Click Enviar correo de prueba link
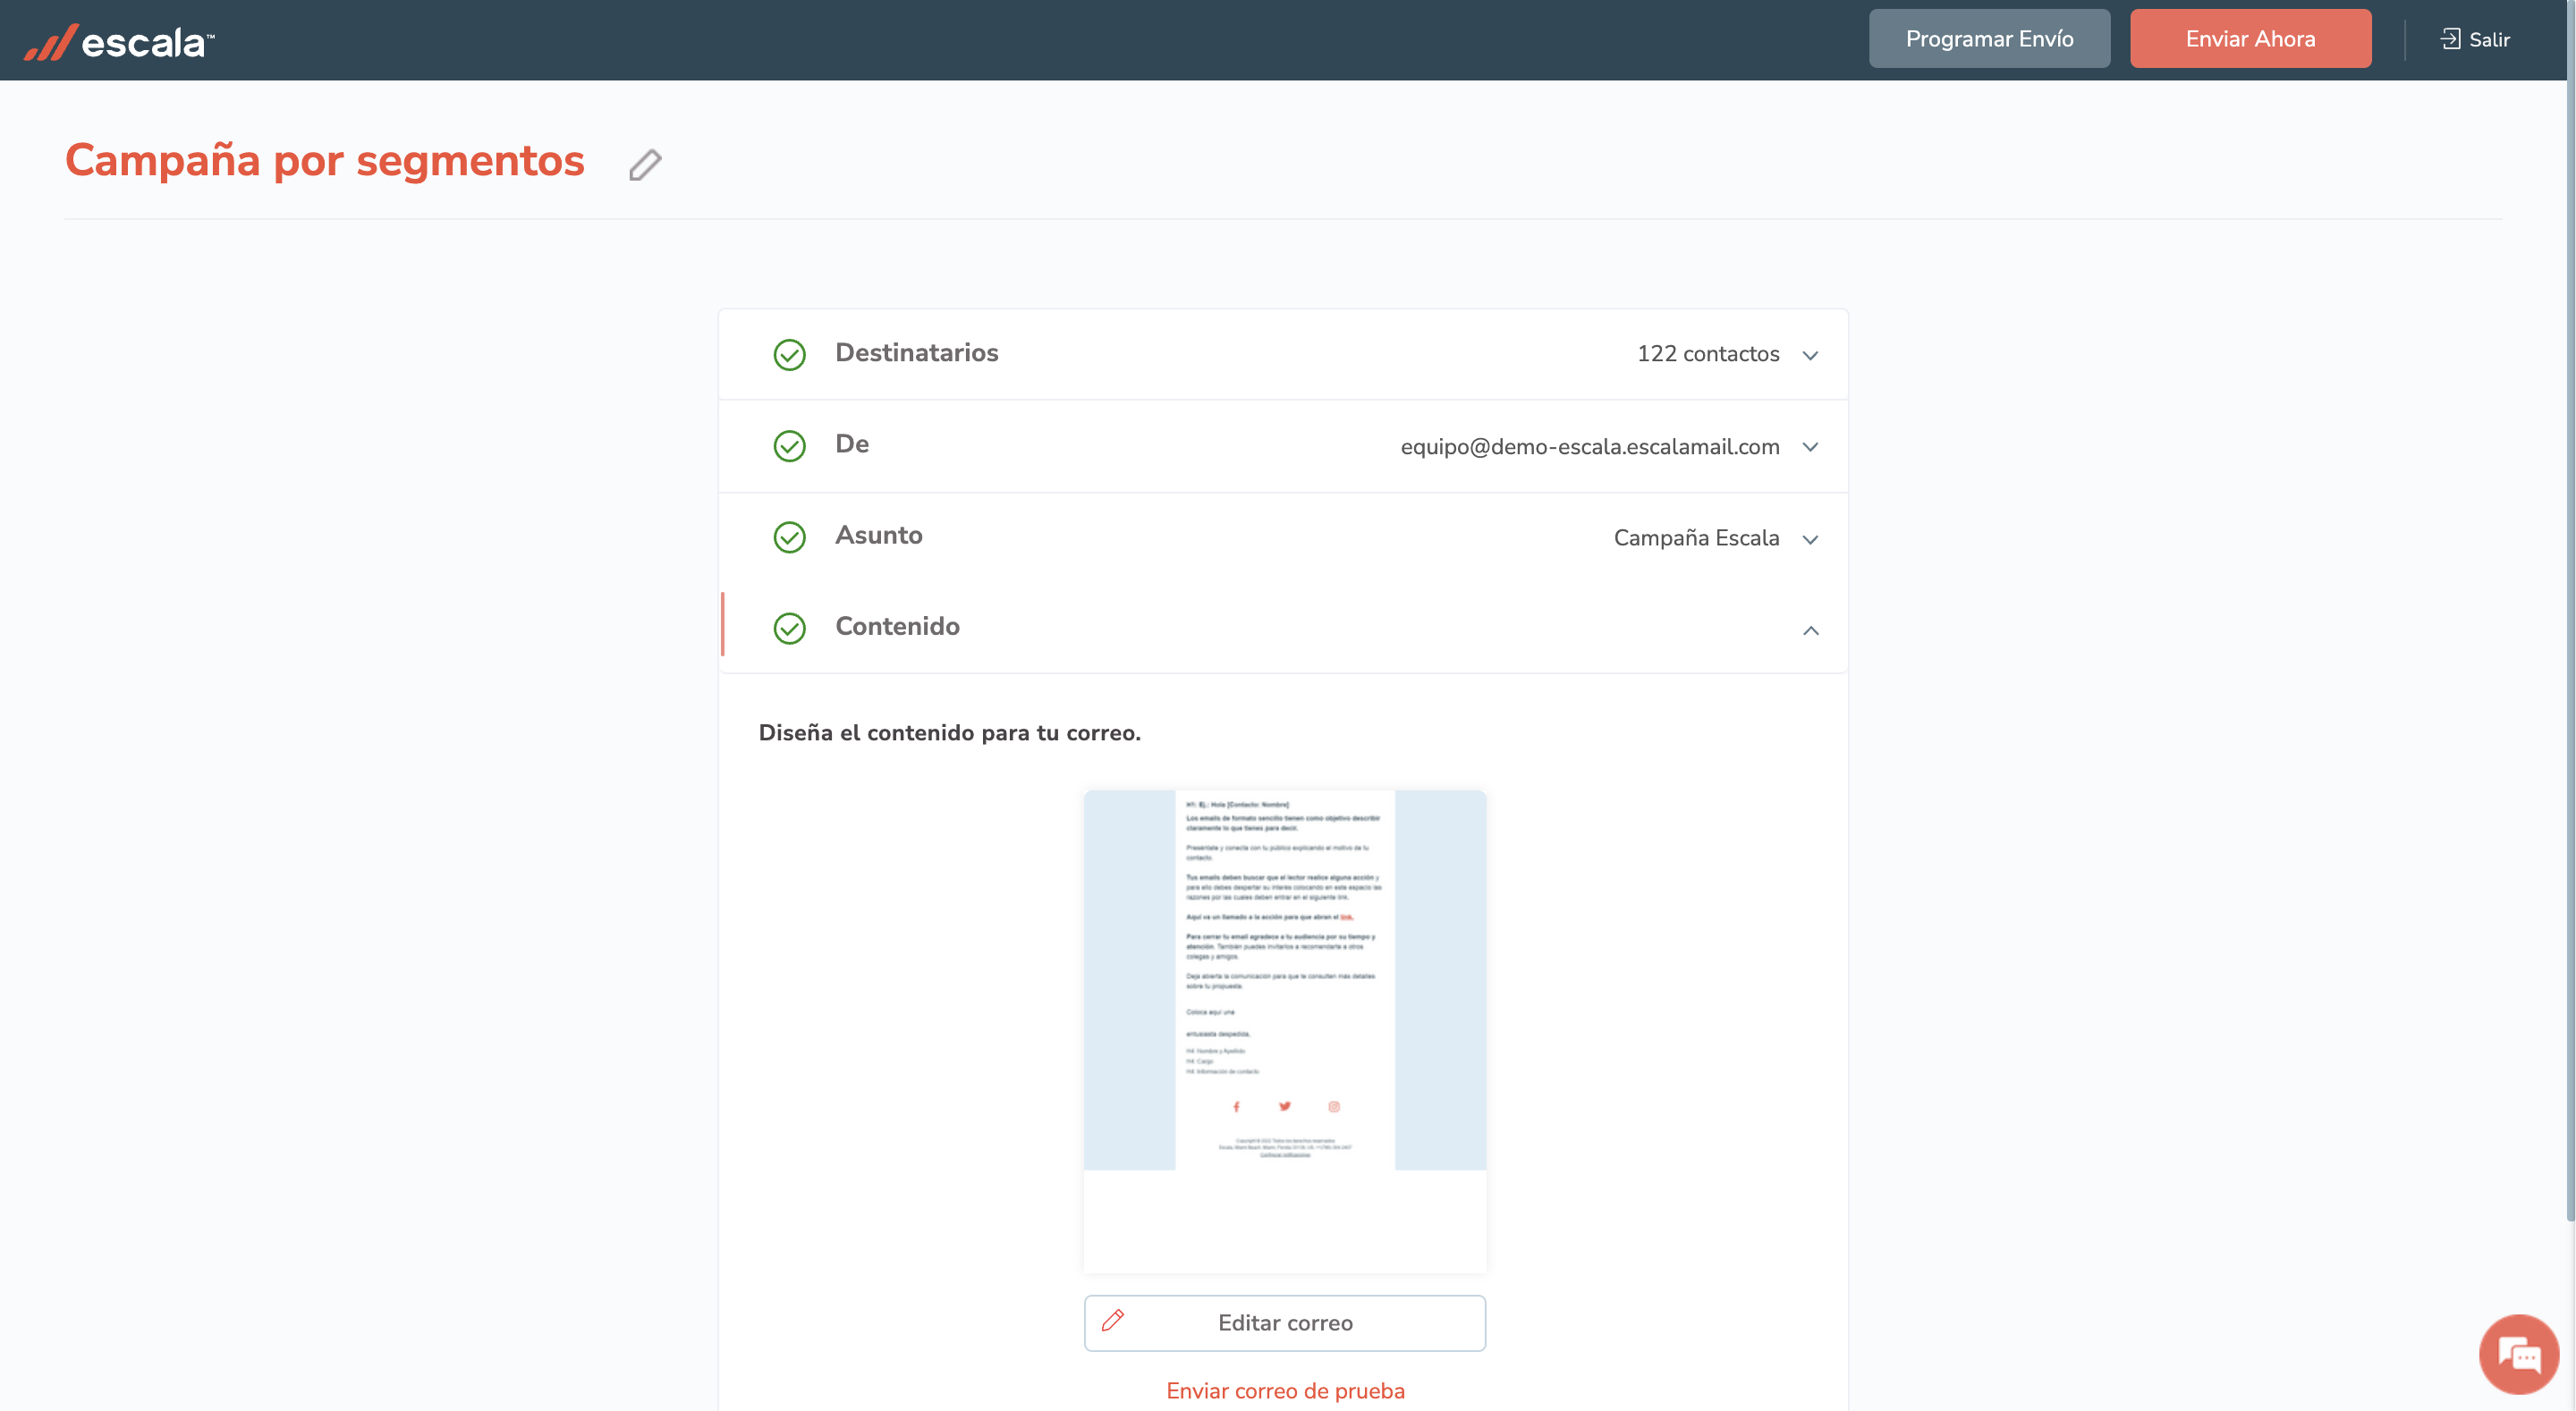The height and width of the screenshot is (1411, 2576). 1285,1391
